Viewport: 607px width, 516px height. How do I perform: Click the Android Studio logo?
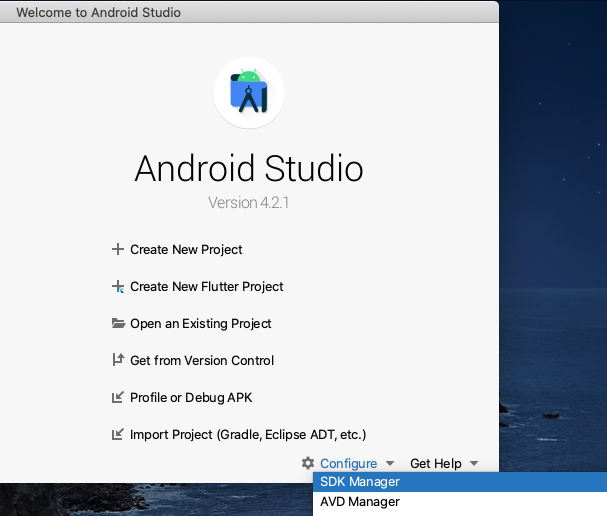coord(249,93)
